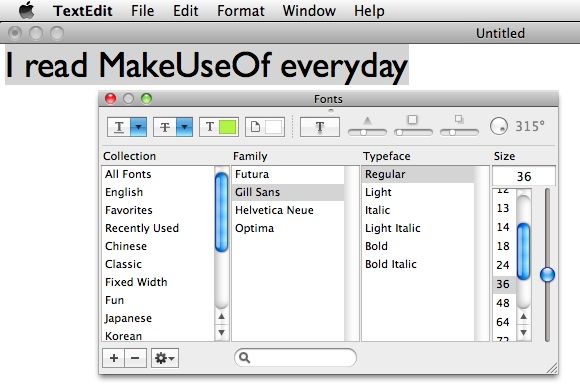The image size is (580, 390).
Task: Open the File menu
Action: (142, 11)
